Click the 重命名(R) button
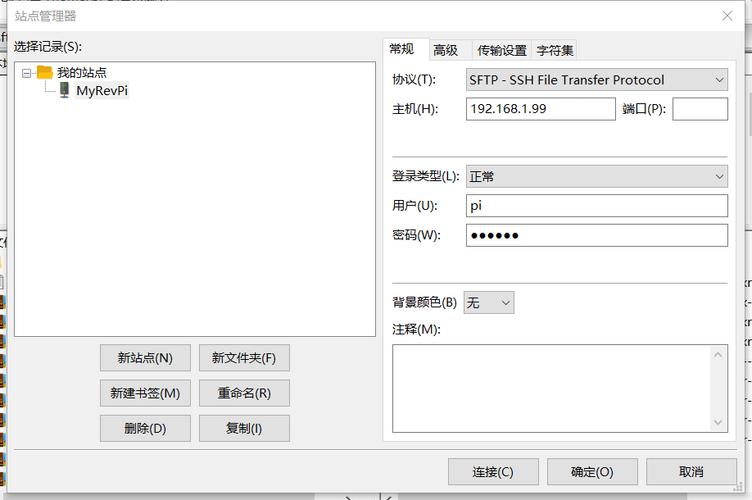The width and height of the screenshot is (752, 500). tap(244, 393)
